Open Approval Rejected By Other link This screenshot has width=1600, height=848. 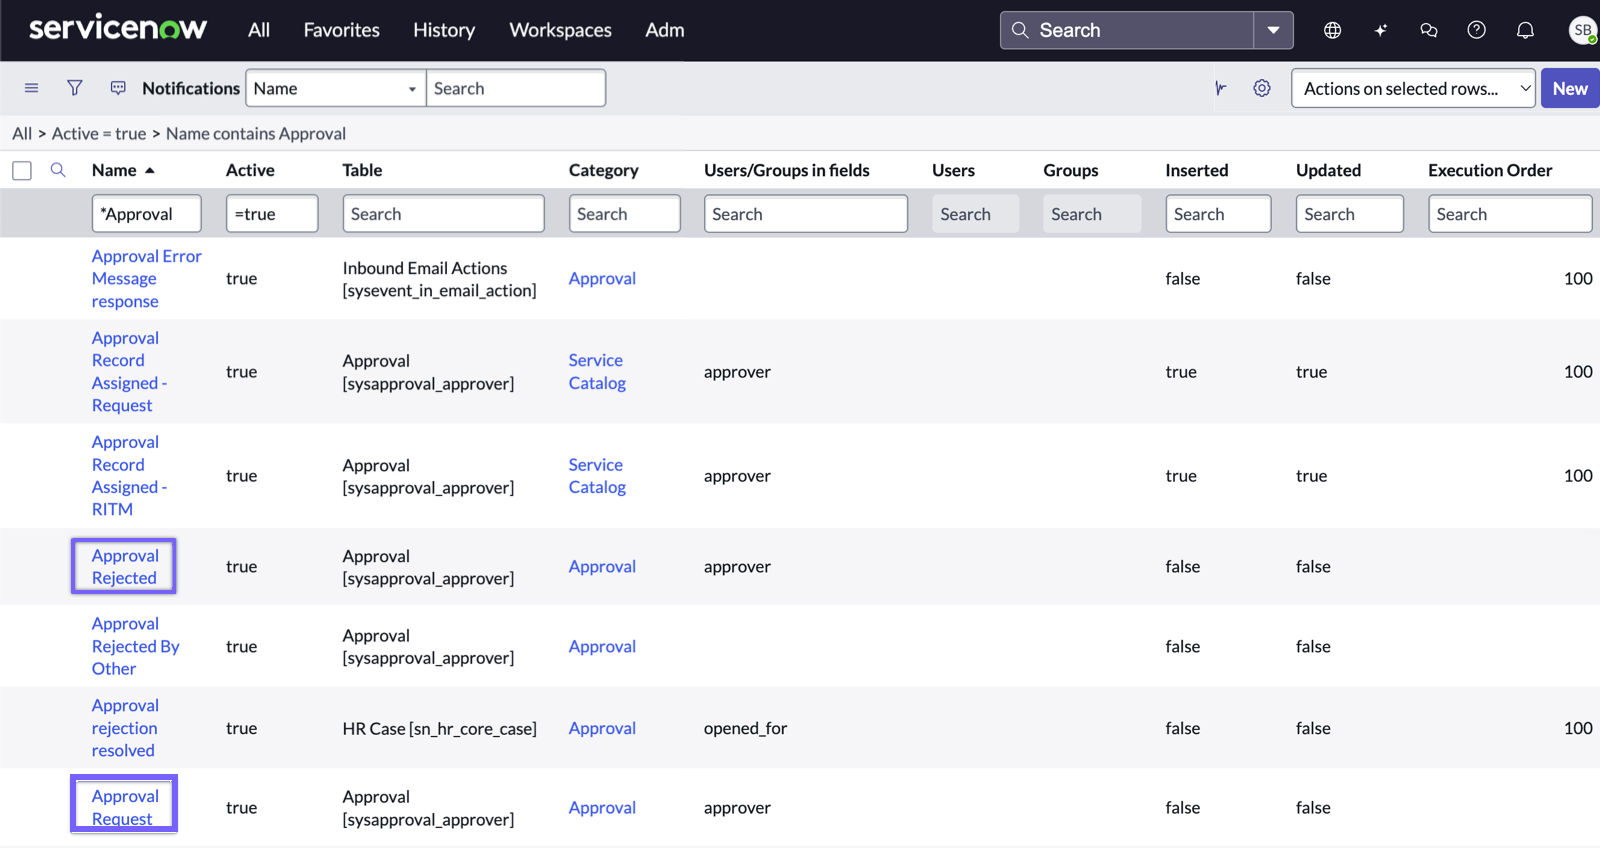pyautogui.click(x=135, y=646)
